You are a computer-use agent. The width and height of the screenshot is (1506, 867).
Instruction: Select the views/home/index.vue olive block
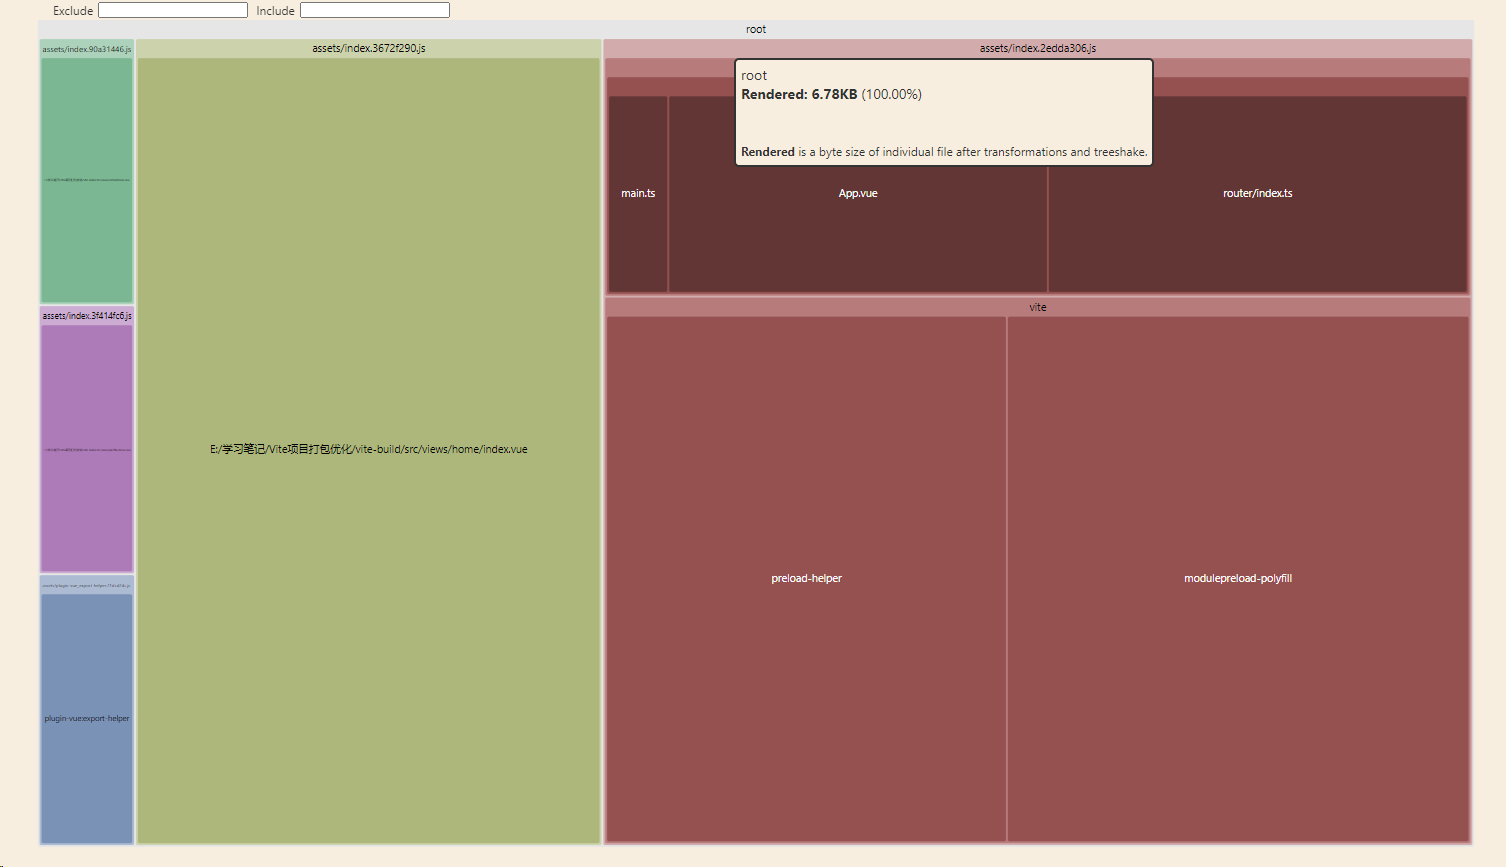click(369, 450)
